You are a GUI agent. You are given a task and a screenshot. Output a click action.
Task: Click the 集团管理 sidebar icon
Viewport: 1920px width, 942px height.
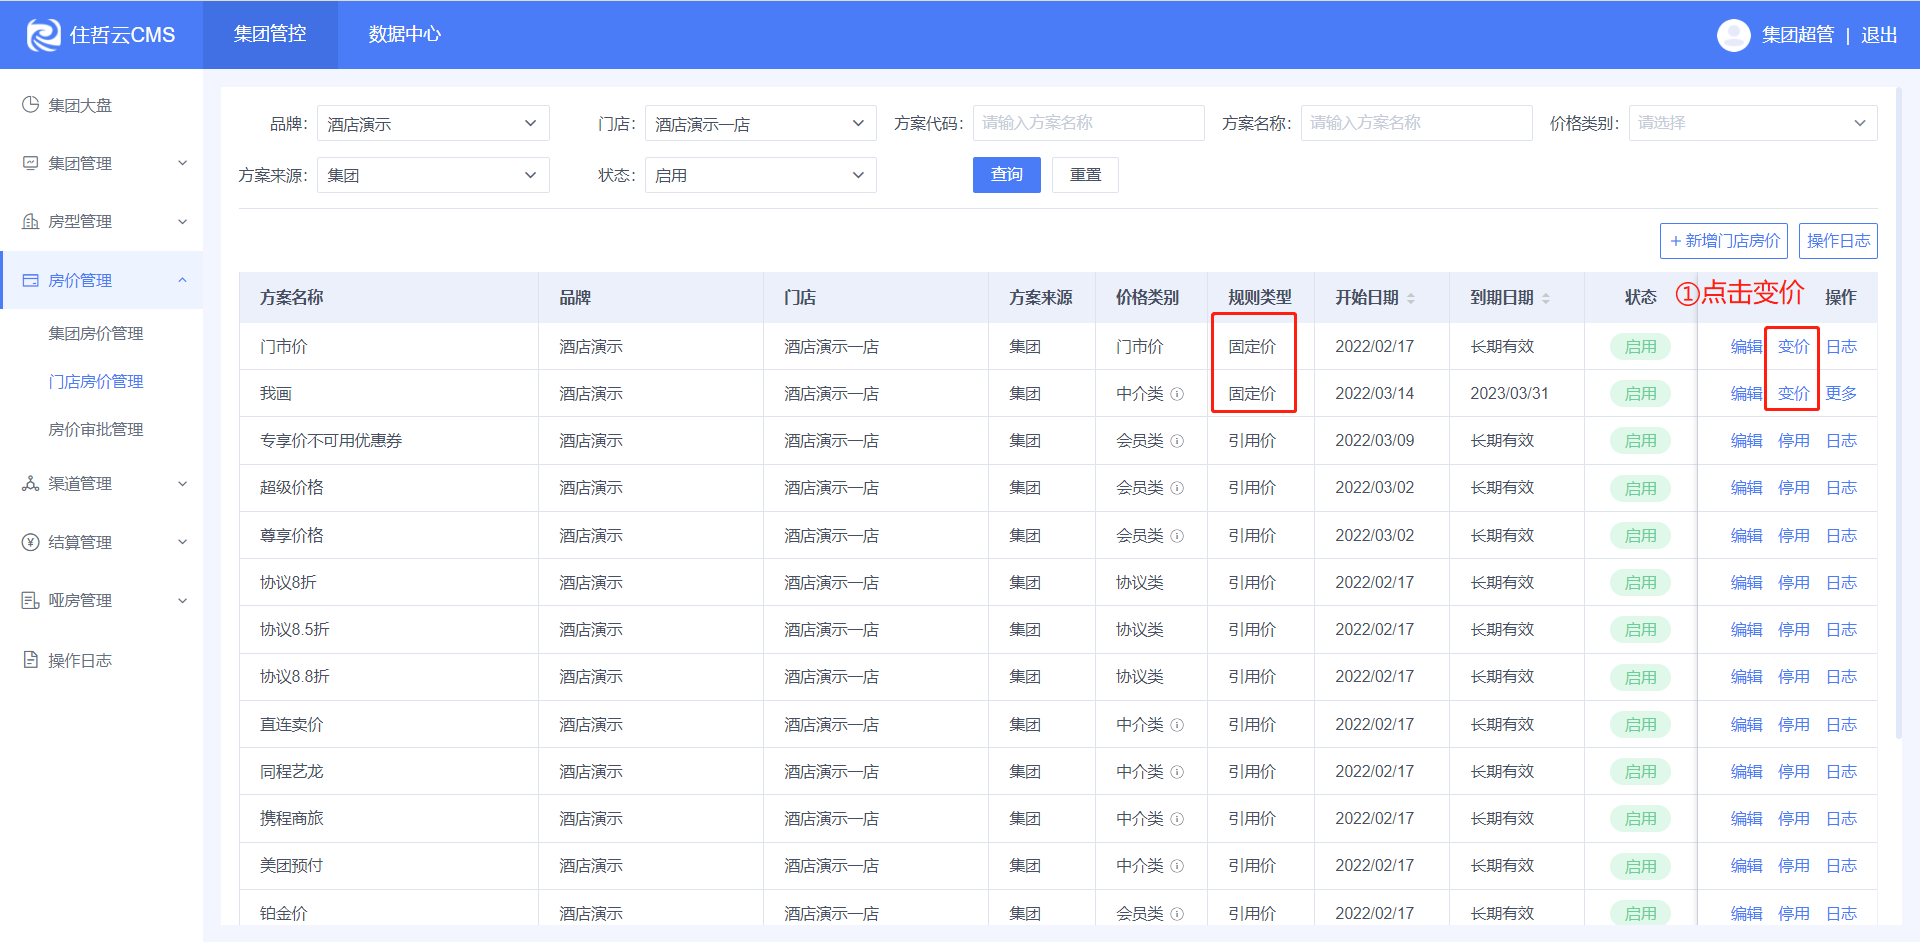(31, 163)
